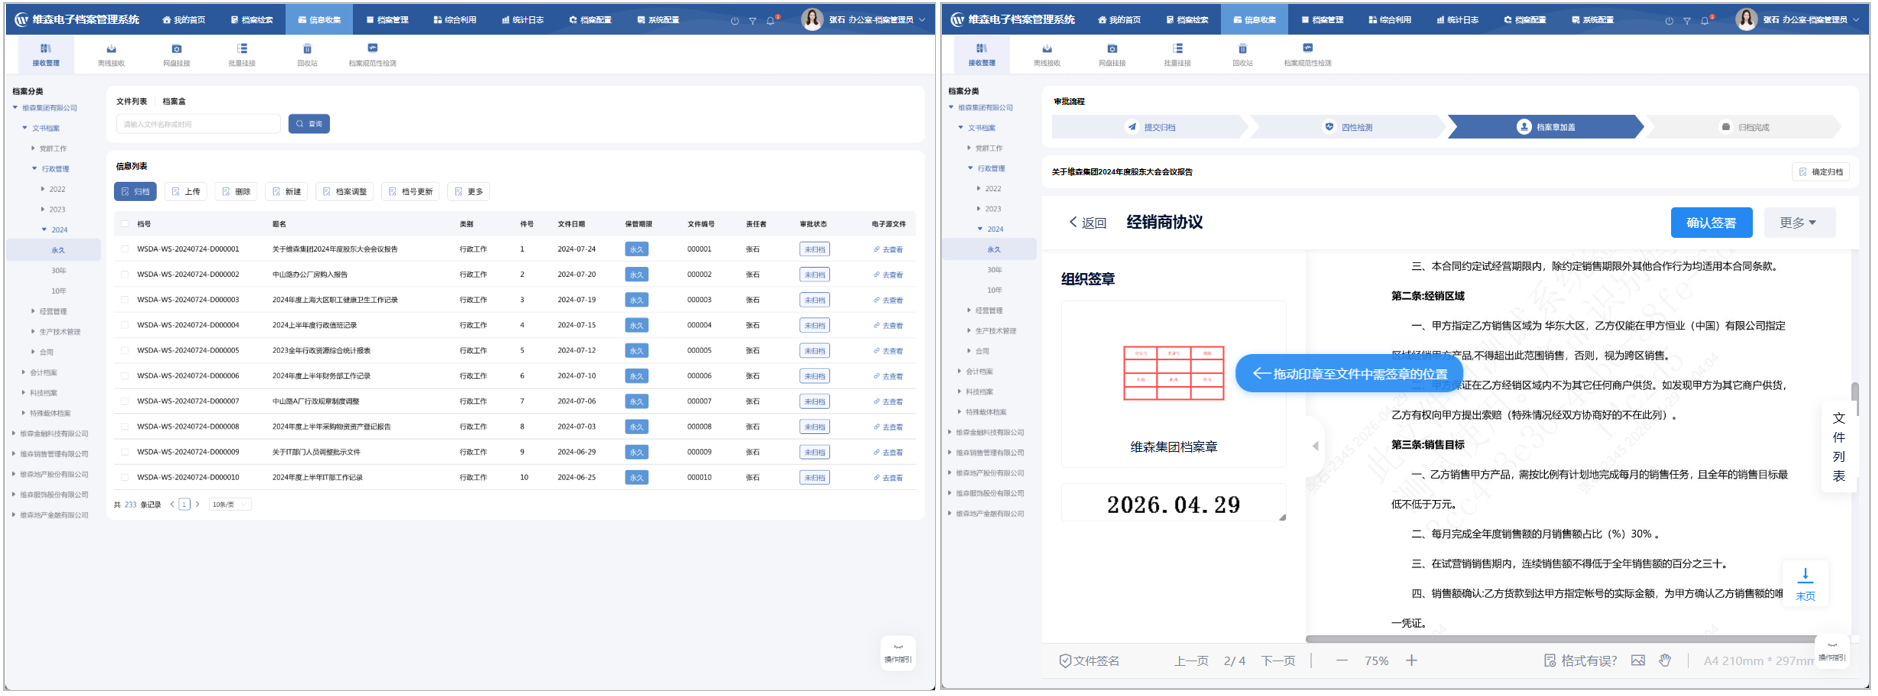The width and height of the screenshot is (1878, 696).
Task: Zoom in with the plus icon beside 75%
Action: tap(1411, 660)
